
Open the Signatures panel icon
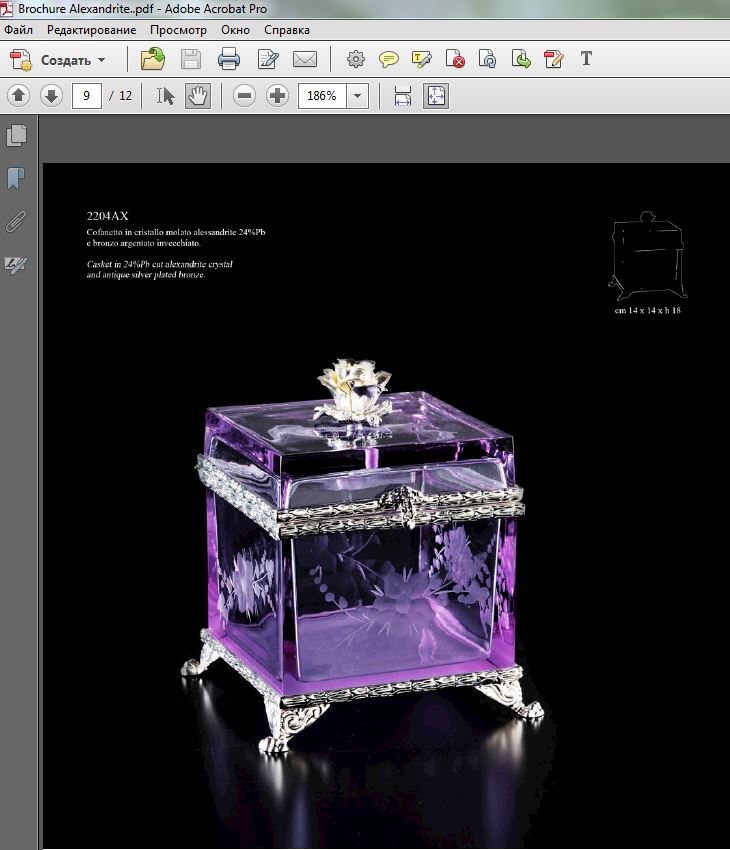tap(16, 265)
